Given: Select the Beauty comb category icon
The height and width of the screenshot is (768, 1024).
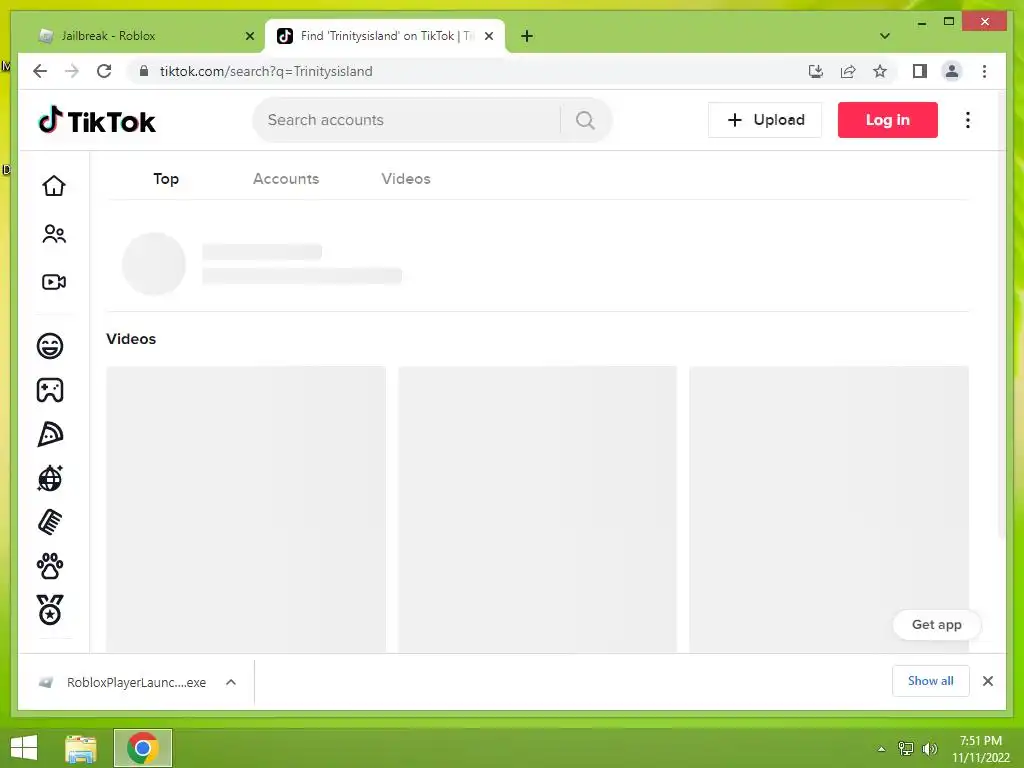Looking at the screenshot, I should click(50, 522).
